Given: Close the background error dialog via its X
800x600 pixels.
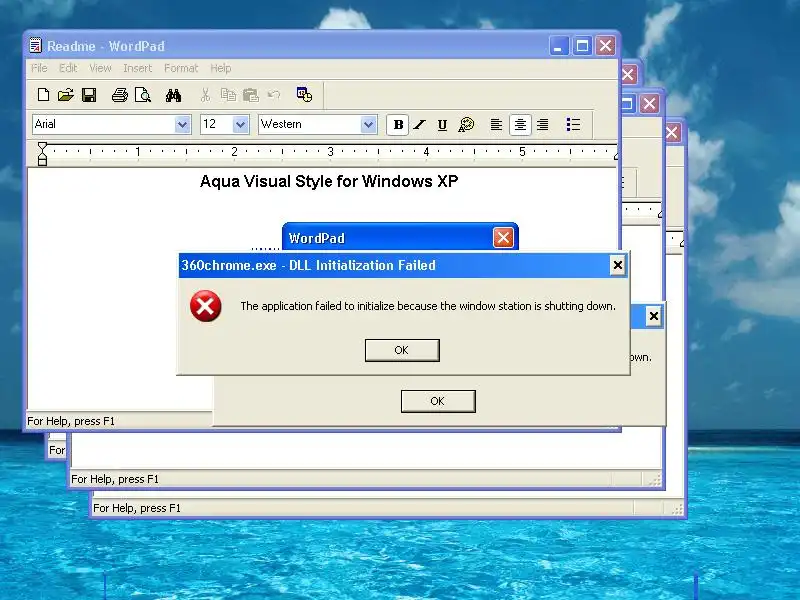Looking at the screenshot, I should [x=654, y=316].
